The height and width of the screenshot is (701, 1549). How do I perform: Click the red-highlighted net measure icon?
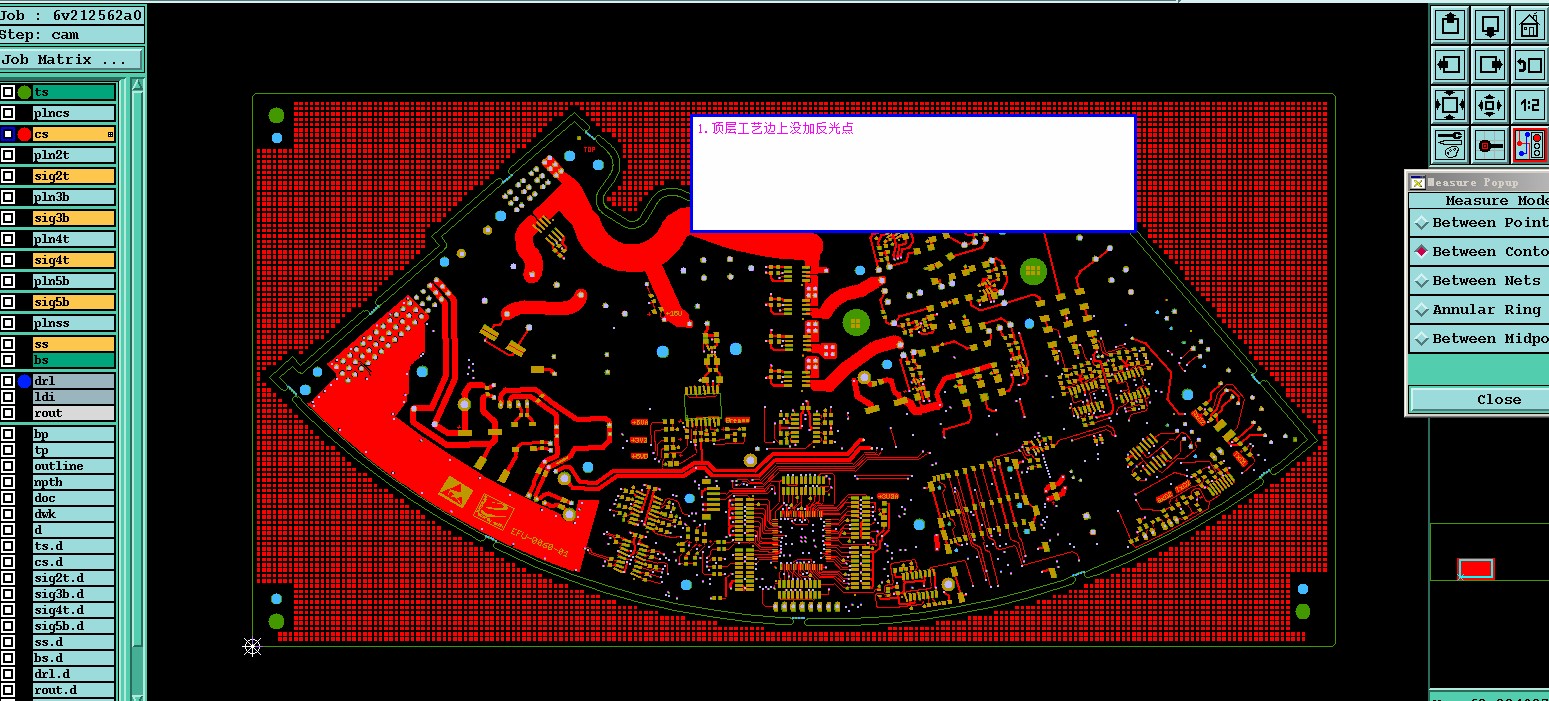(1530, 144)
